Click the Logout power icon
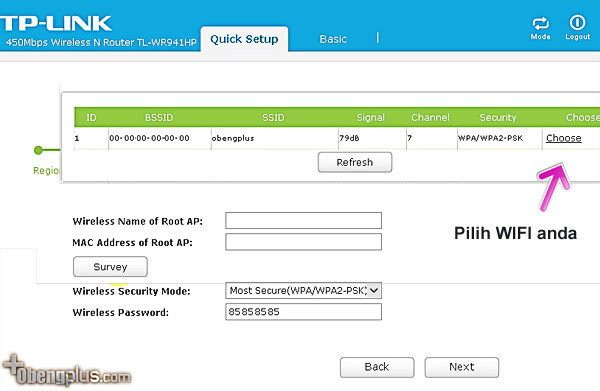600x391 pixels. (577, 23)
